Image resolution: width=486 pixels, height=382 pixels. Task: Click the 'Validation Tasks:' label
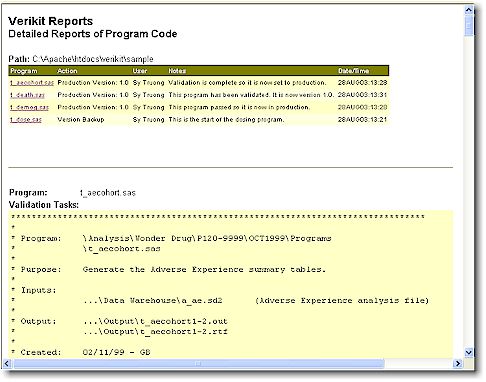44,205
